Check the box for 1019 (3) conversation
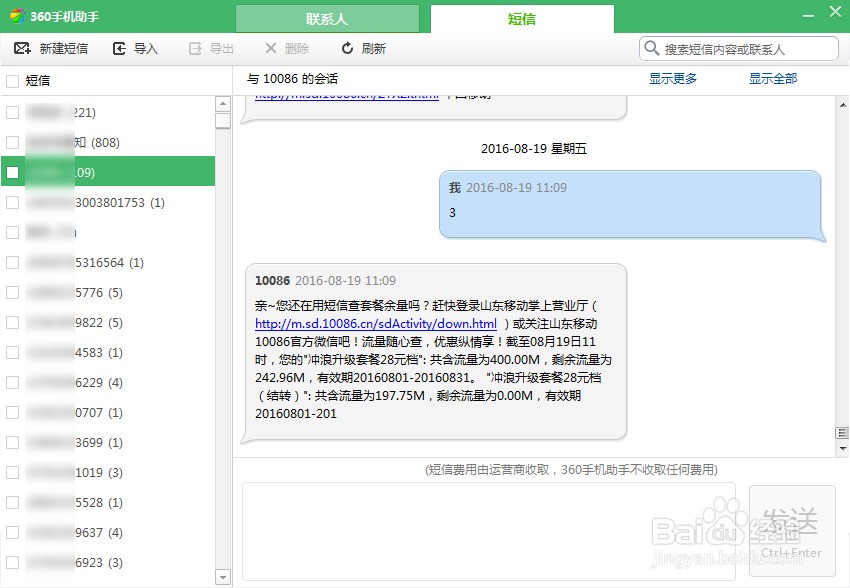The height and width of the screenshot is (588, 850). pos(12,473)
